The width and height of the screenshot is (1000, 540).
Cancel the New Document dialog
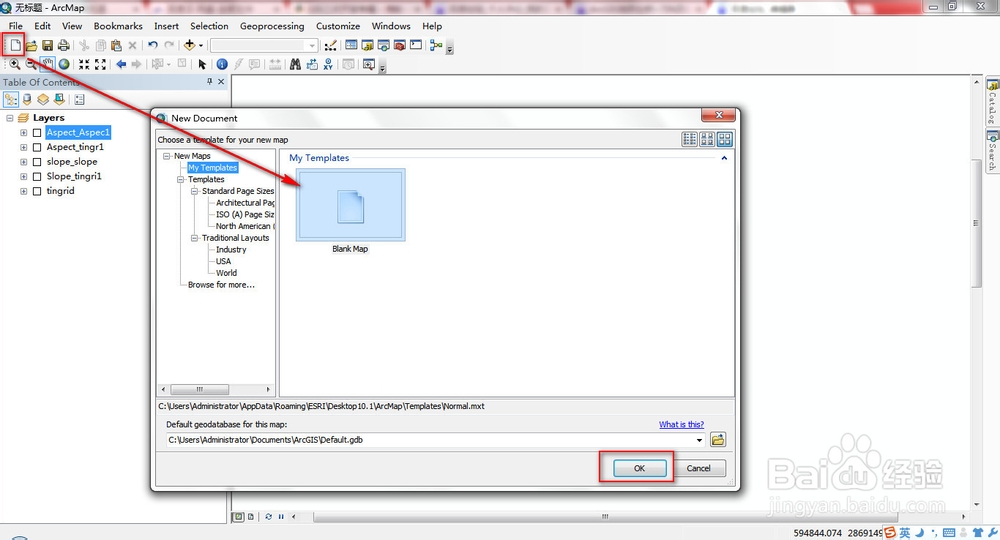pos(698,468)
